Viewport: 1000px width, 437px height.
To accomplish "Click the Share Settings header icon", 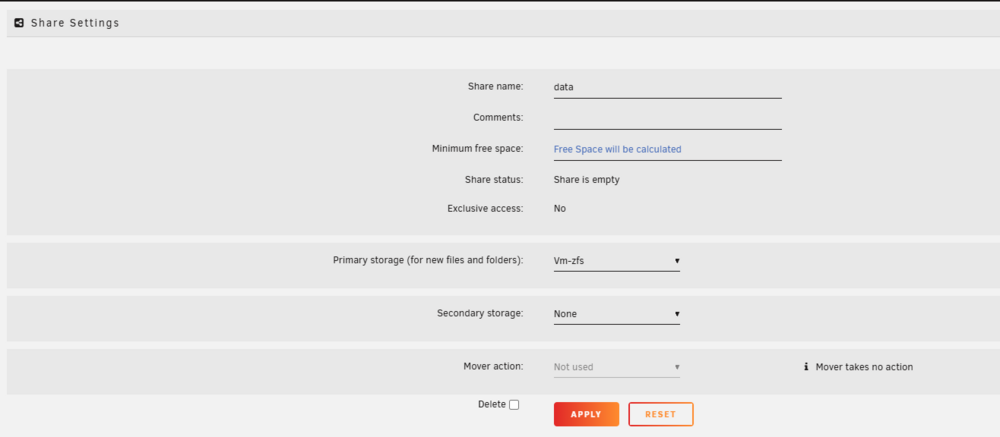I will [19, 23].
